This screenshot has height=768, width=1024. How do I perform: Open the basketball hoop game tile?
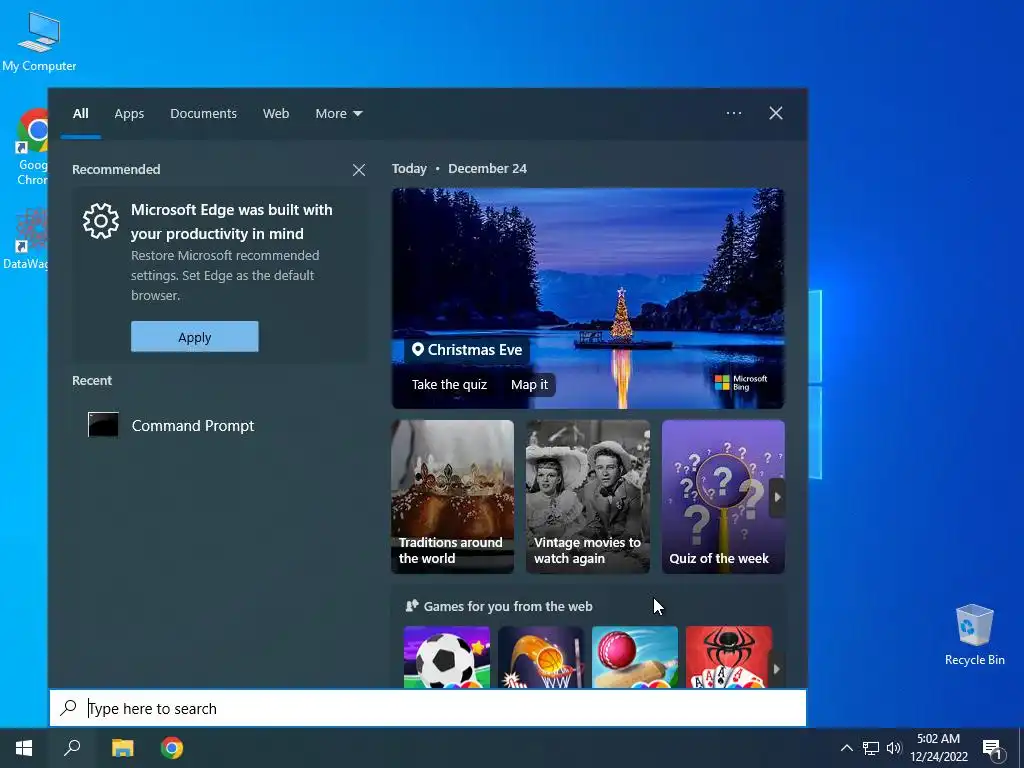click(x=541, y=657)
